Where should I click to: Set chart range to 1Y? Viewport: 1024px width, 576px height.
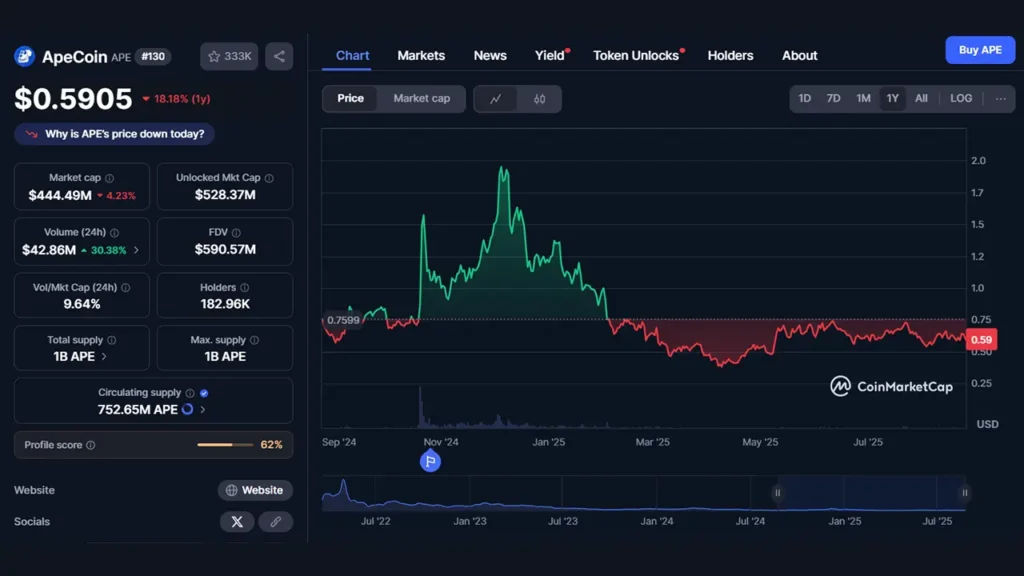[x=892, y=99]
